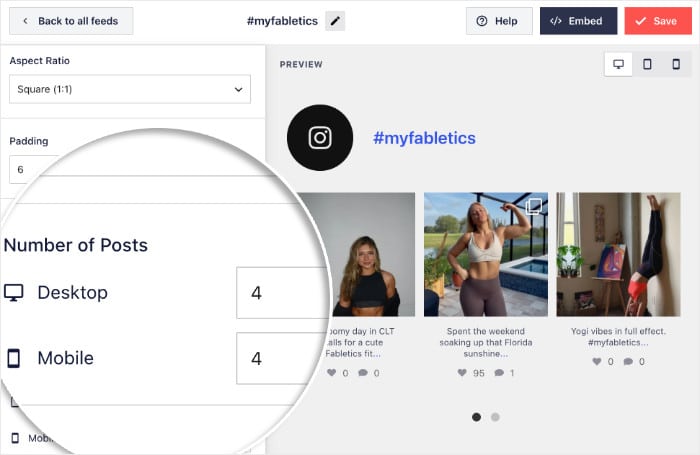This screenshot has height=455, width=700.
Task: Click the 'PREVIEW' label
Action: 301,64
